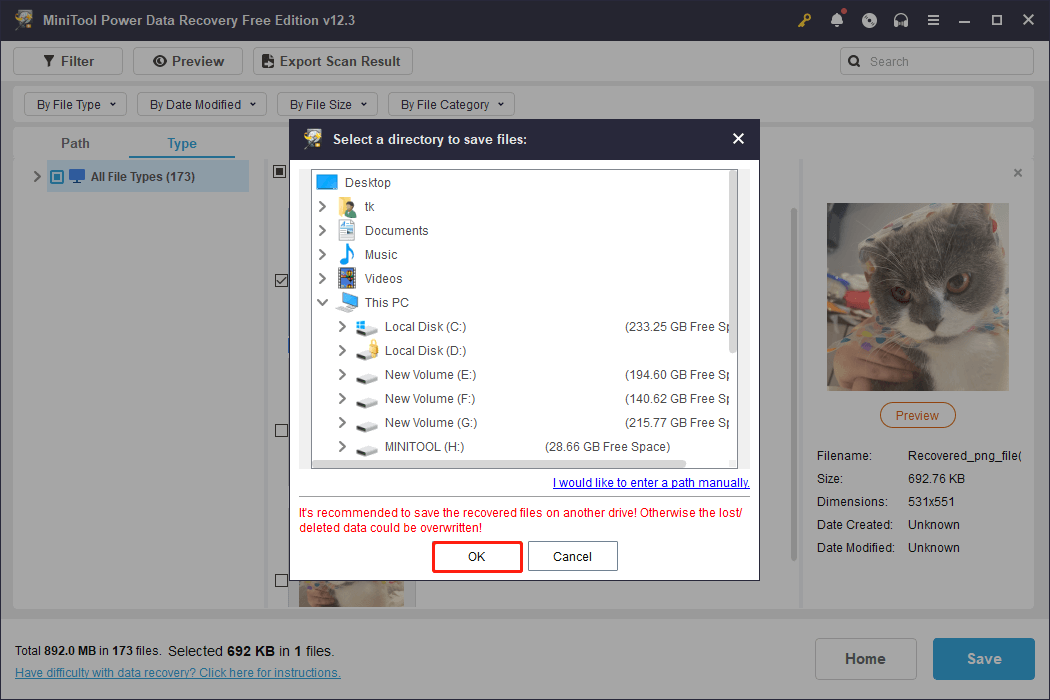The height and width of the screenshot is (700, 1050).
Task: Expand the tk user folder
Action: 322,206
